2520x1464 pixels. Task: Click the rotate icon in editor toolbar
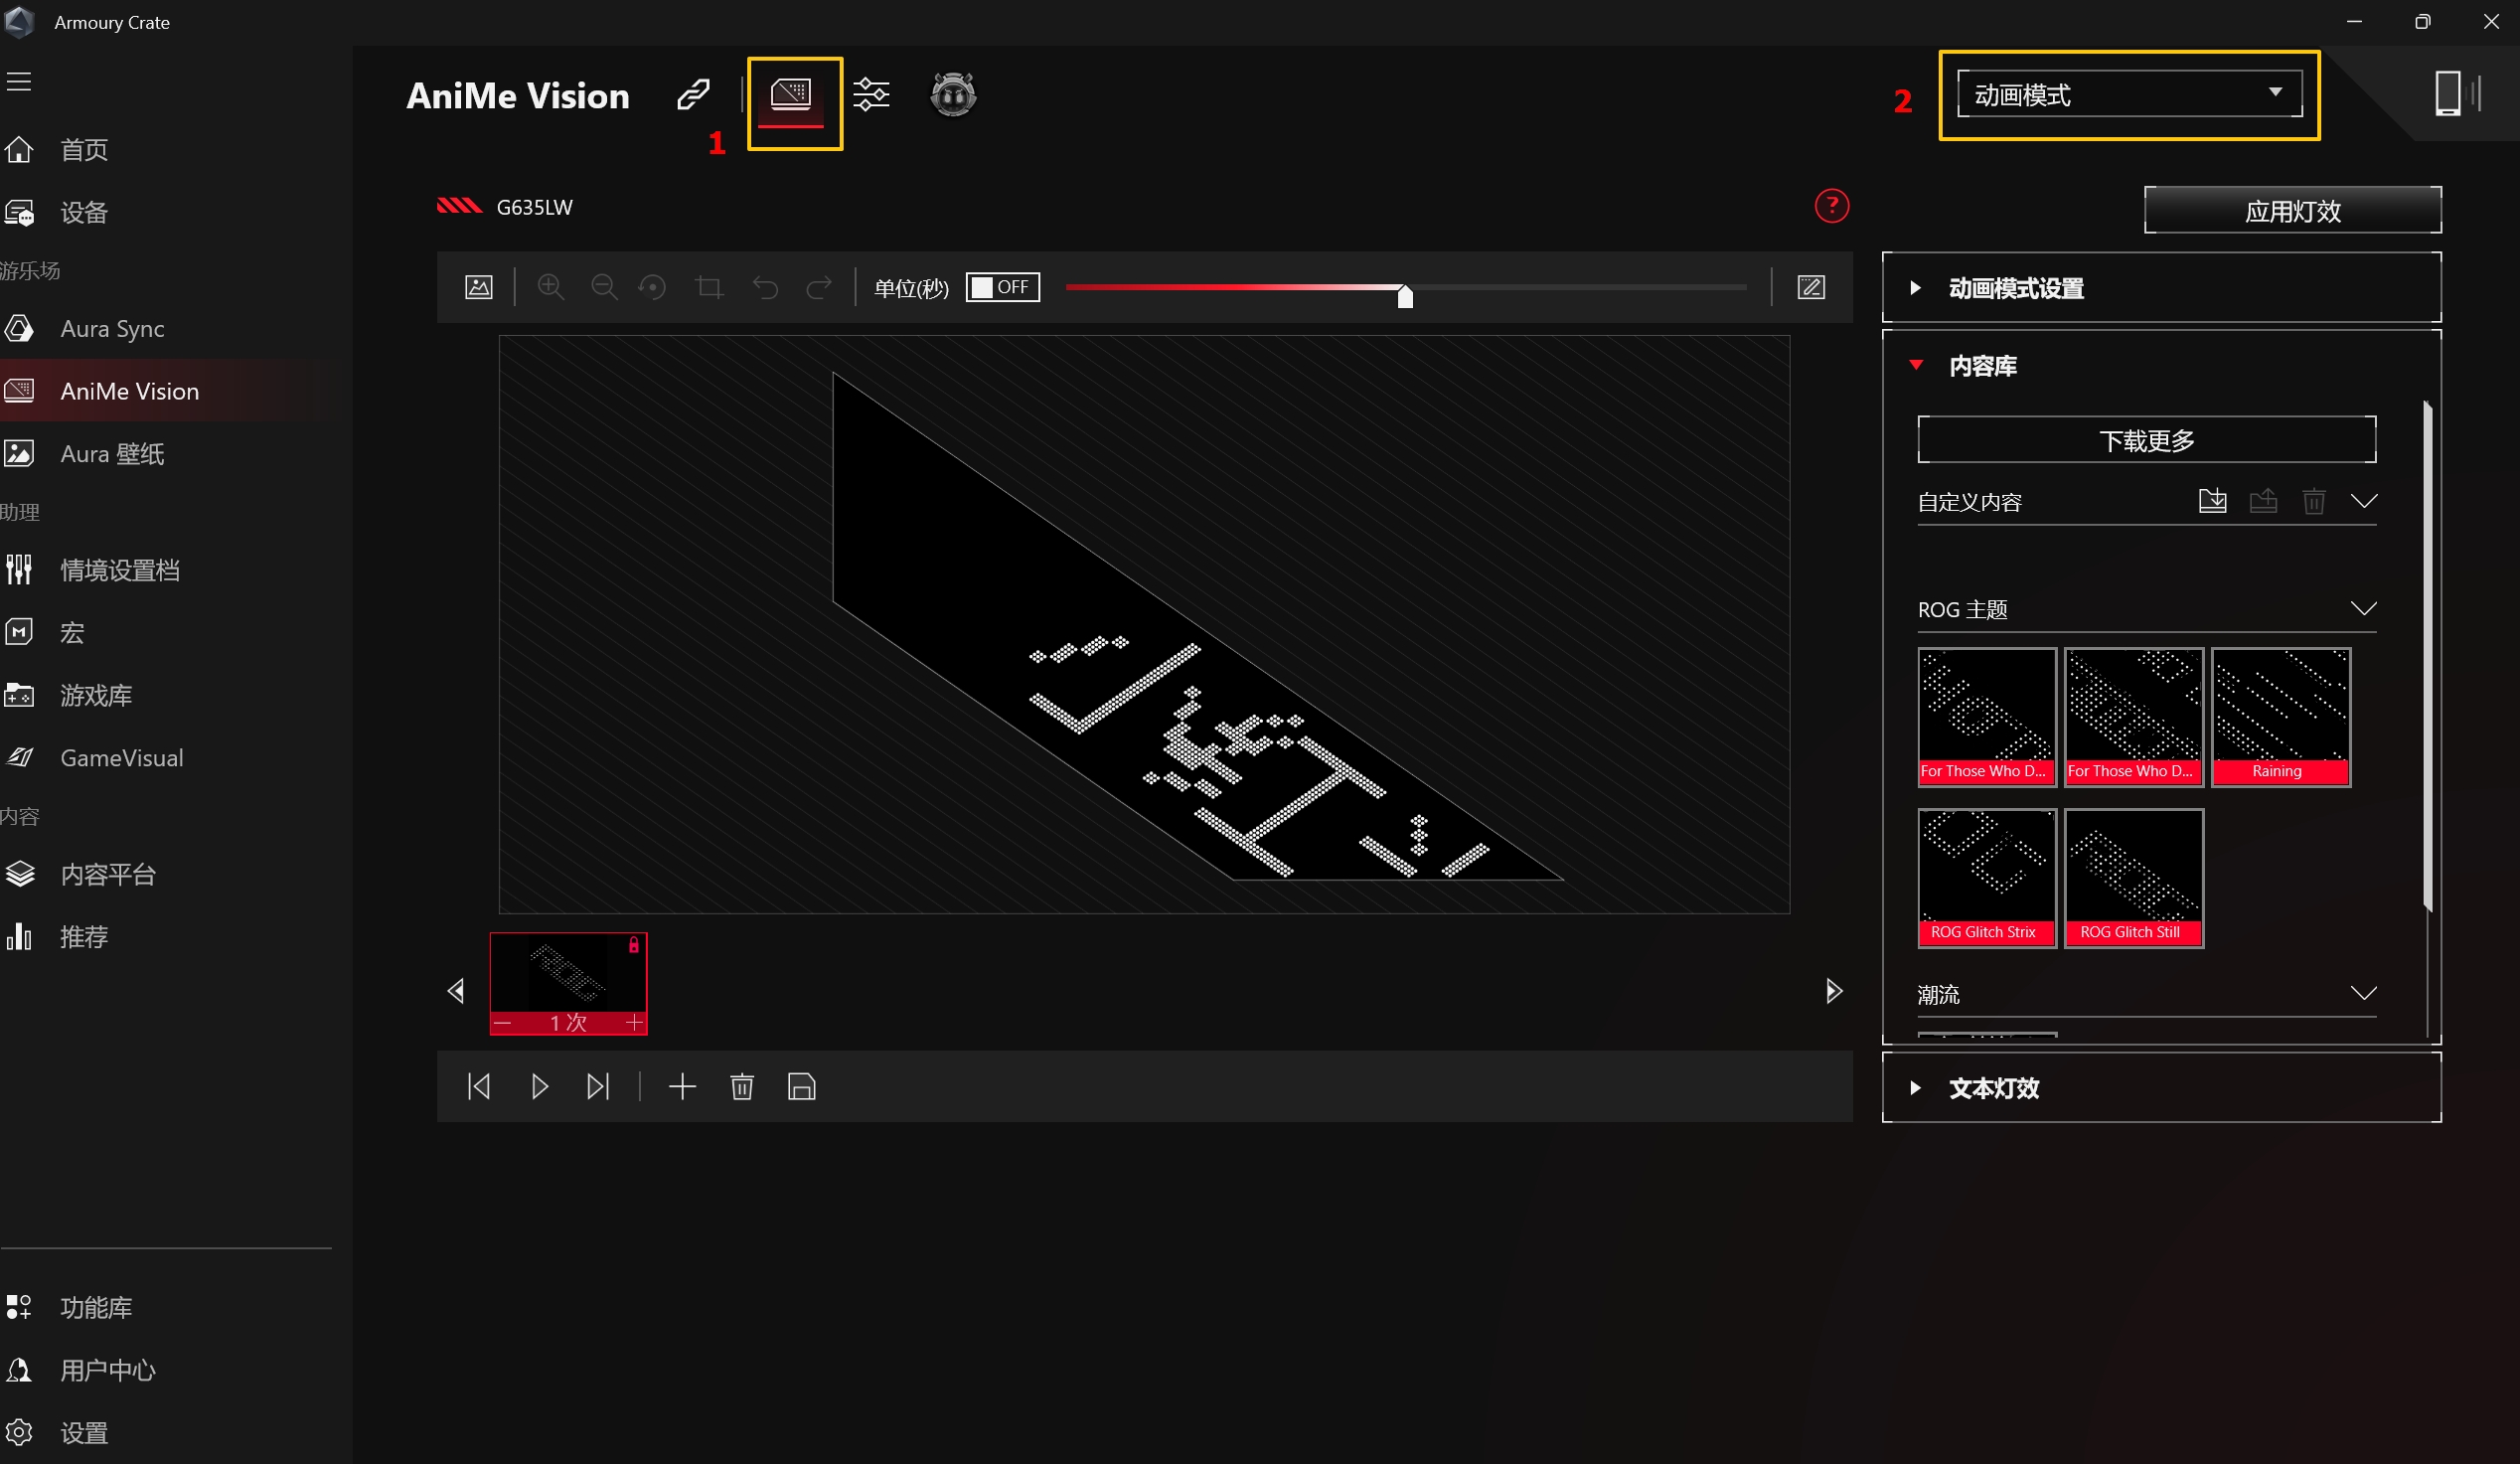pos(653,287)
